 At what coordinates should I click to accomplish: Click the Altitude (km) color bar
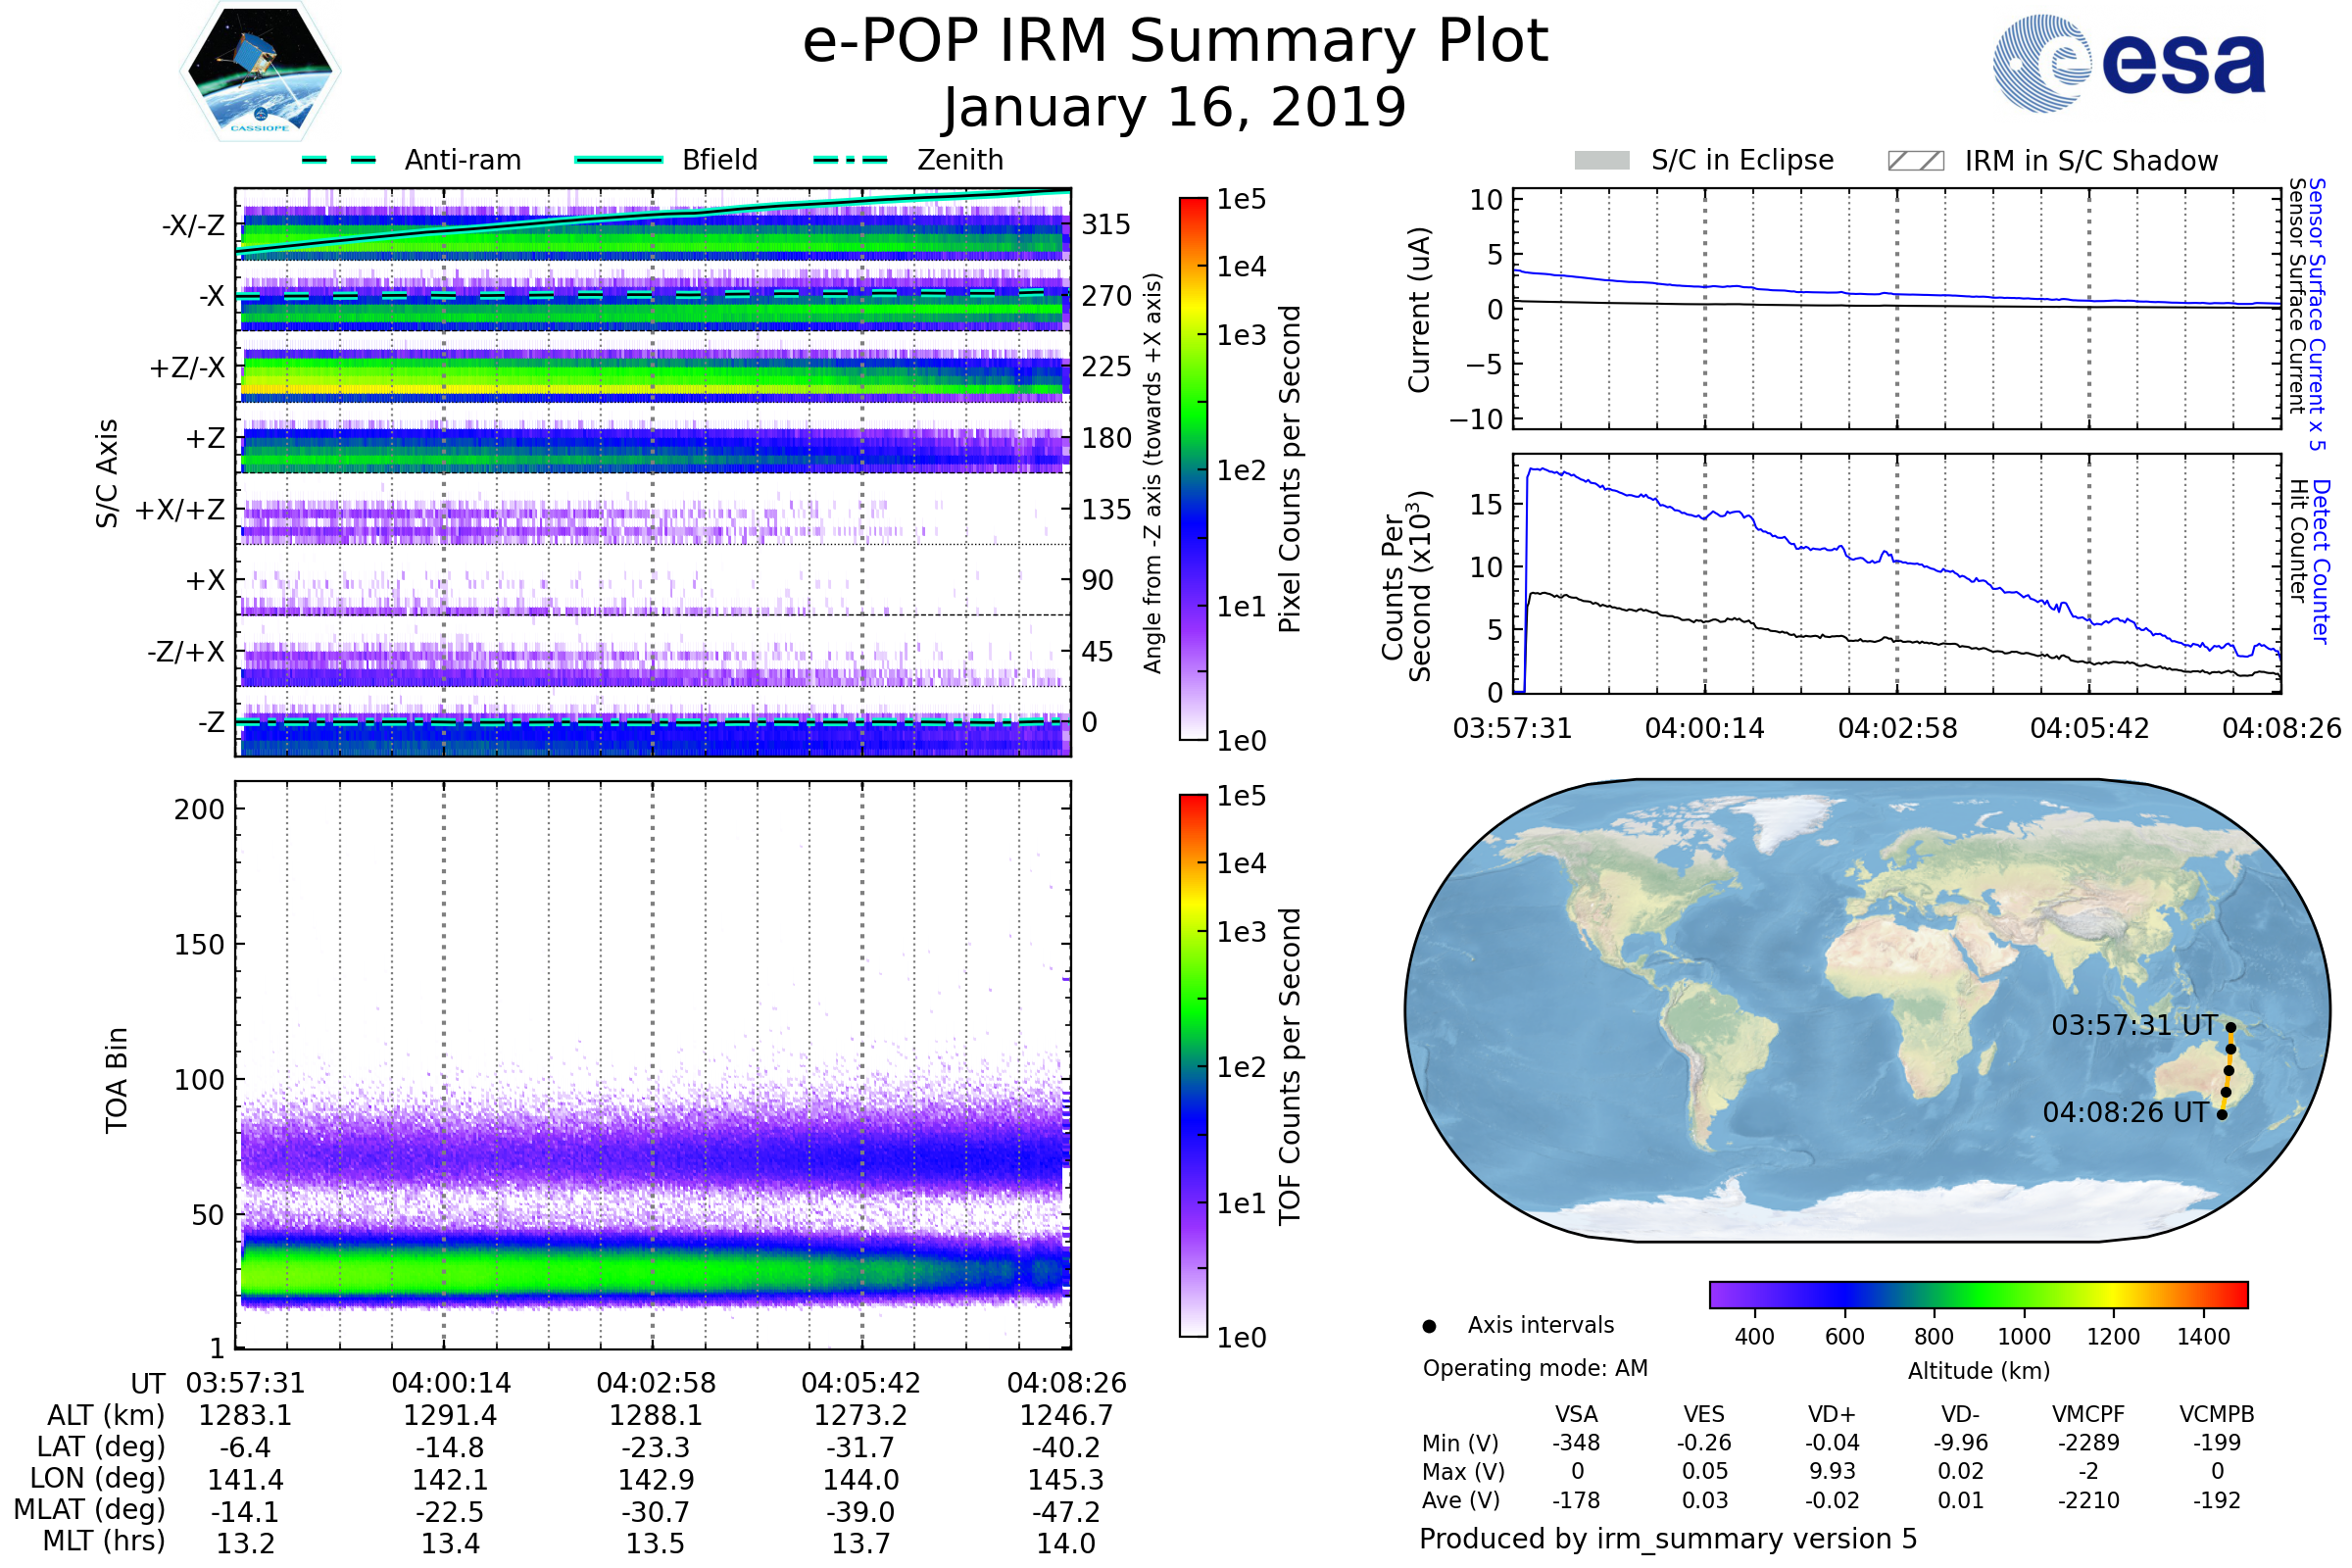click(x=1978, y=1295)
